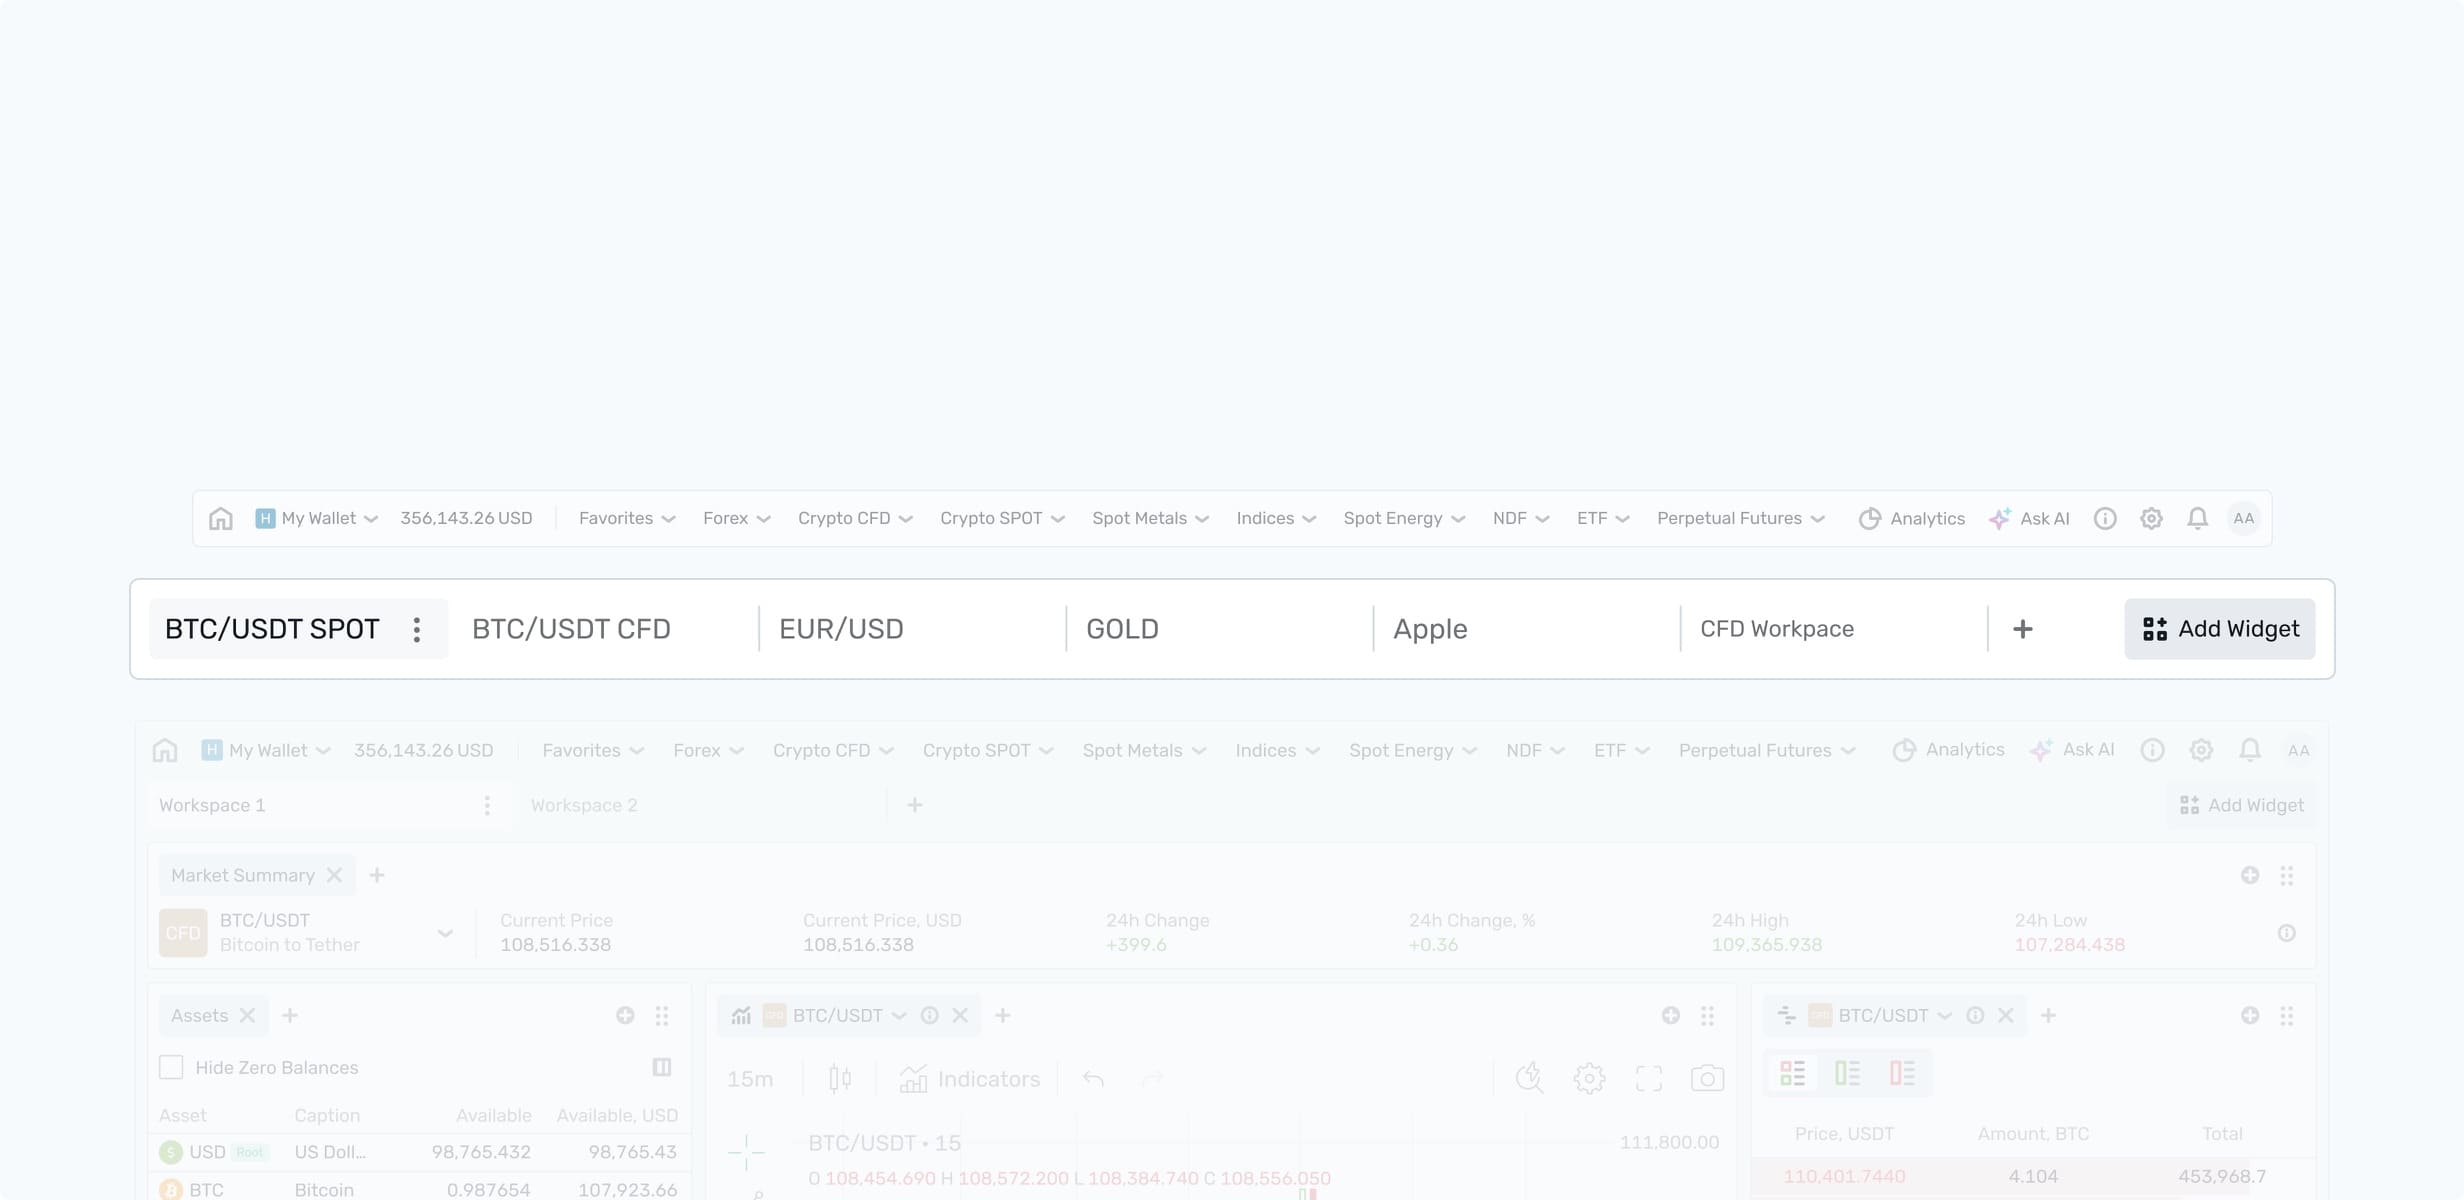Image resolution: width=2464 pixels, height=1200 pixels.
Task: Open notifications bell in the upper nav bar
Action: [2197, 518]
